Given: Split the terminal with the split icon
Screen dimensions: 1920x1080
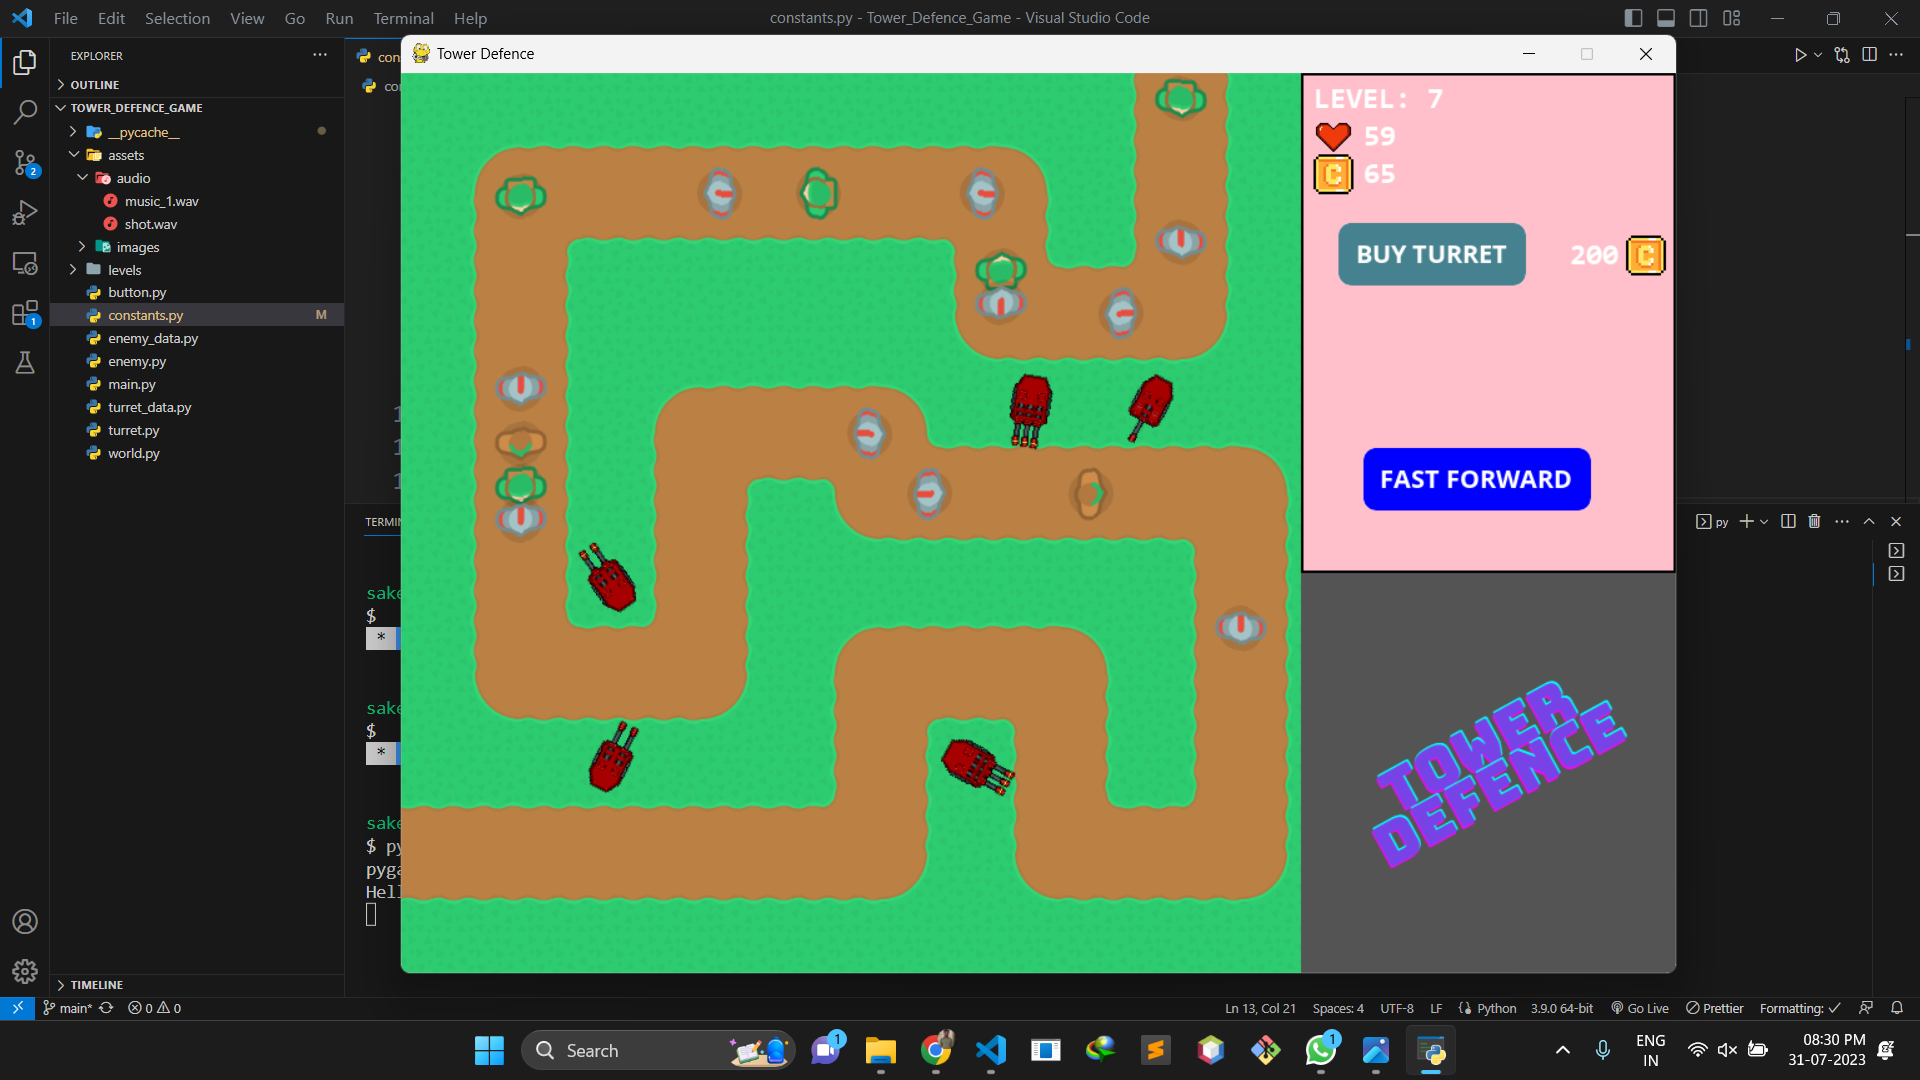Looking at the screenshot, I should tap(1787, 521).
